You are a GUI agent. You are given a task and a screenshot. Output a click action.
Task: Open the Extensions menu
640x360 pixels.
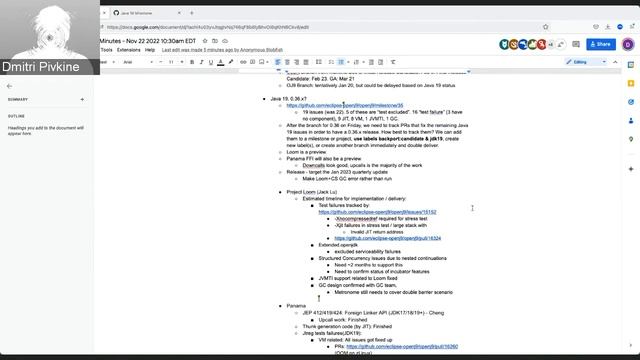point(129,50)
